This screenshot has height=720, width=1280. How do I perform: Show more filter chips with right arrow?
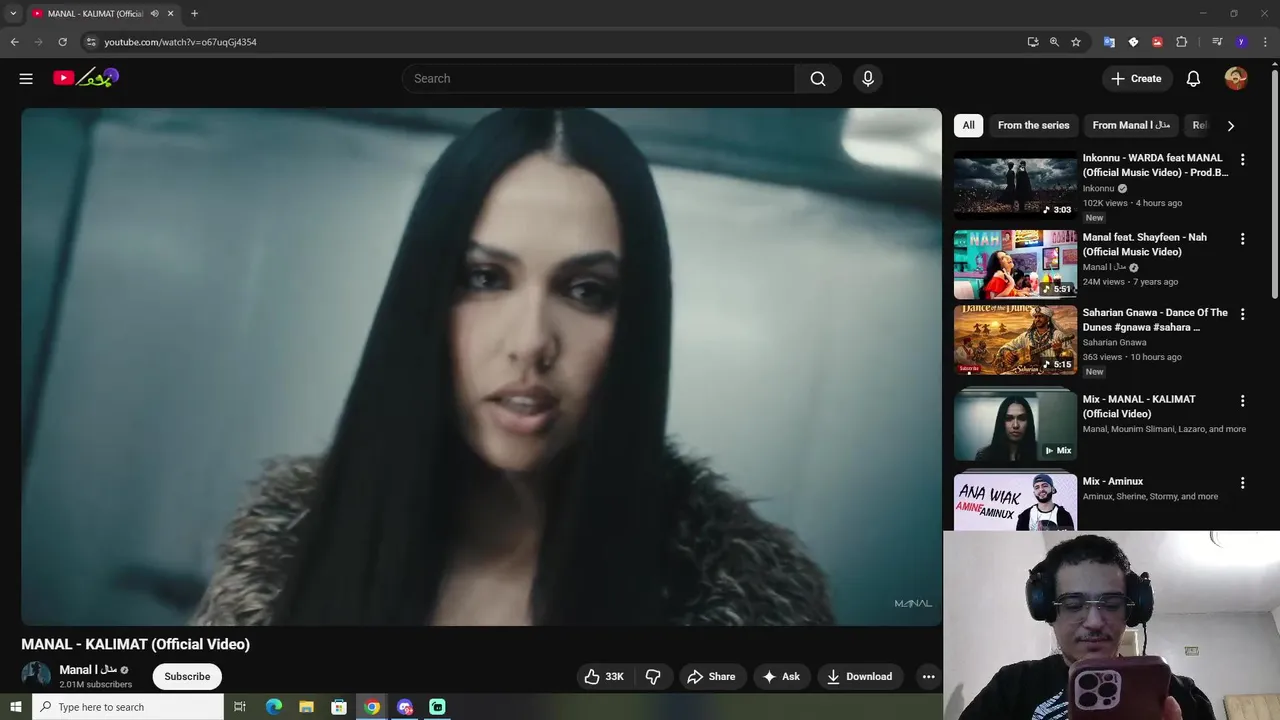[x=1230, y=126]
